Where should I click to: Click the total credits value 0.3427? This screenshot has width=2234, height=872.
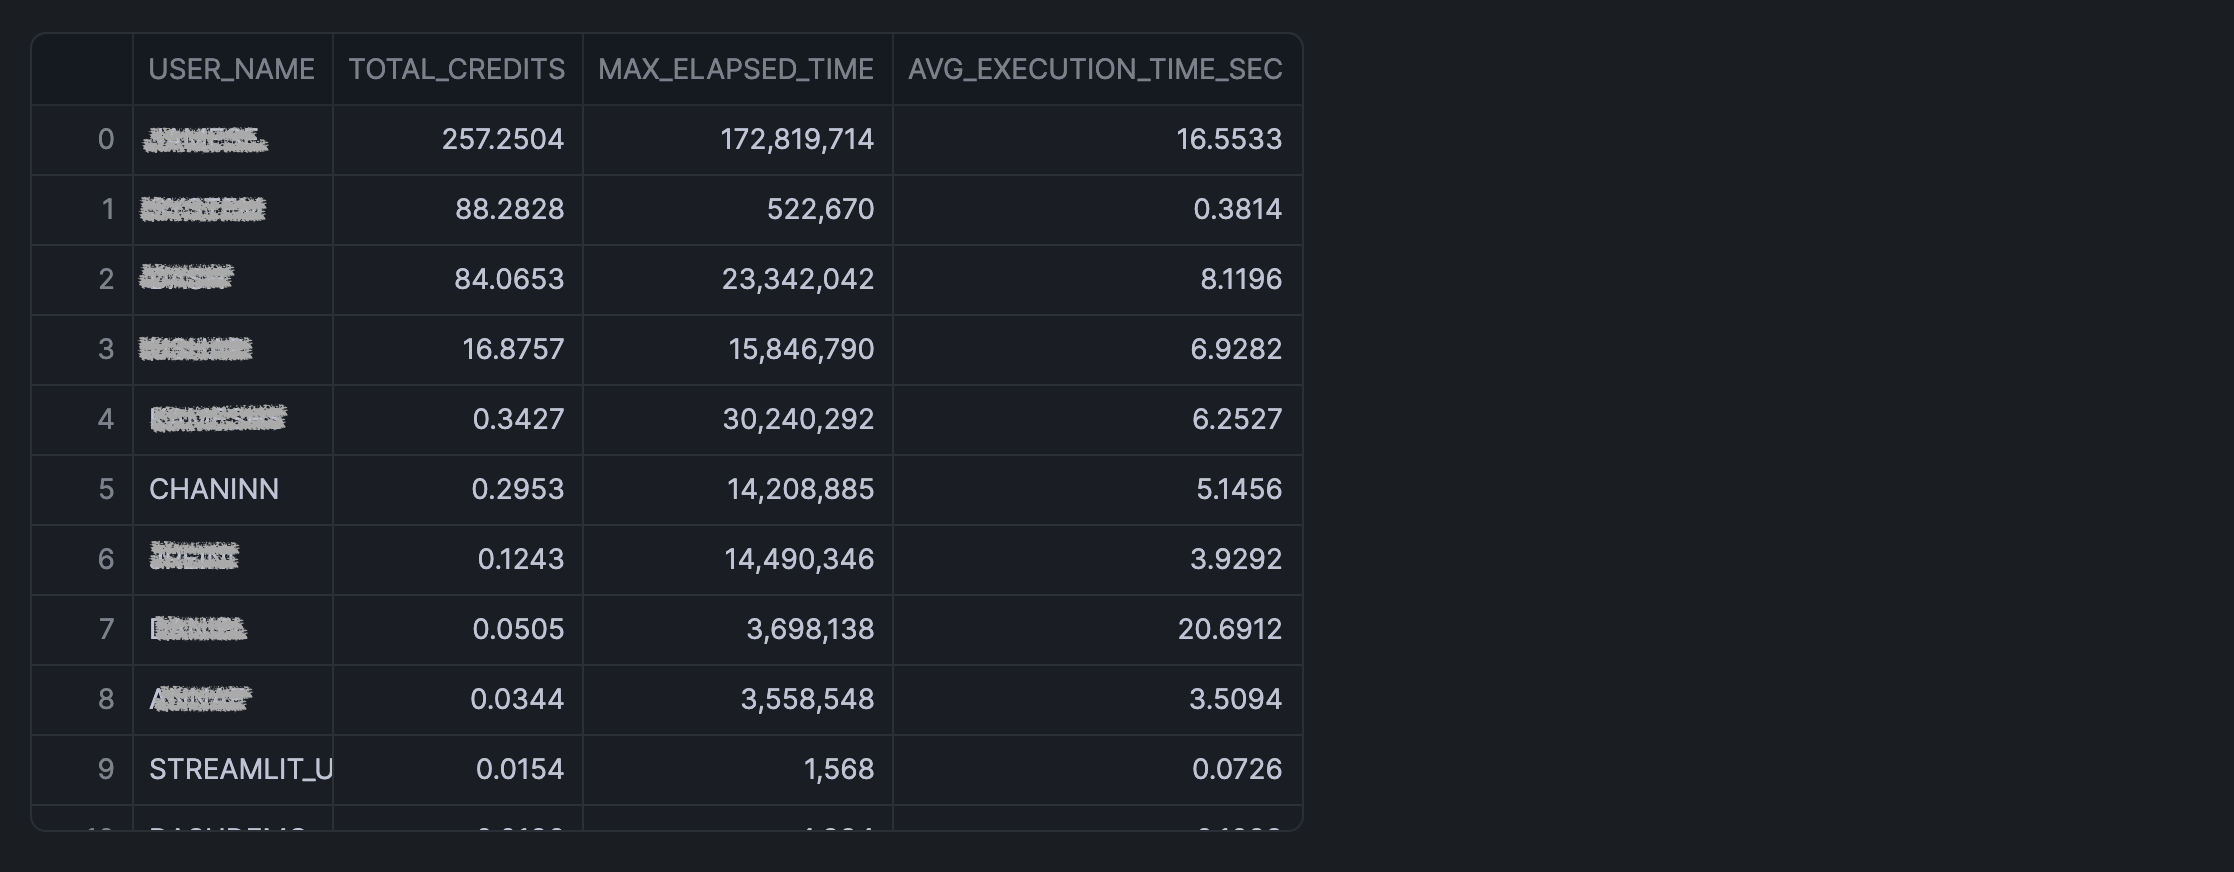tap(518, 419)
